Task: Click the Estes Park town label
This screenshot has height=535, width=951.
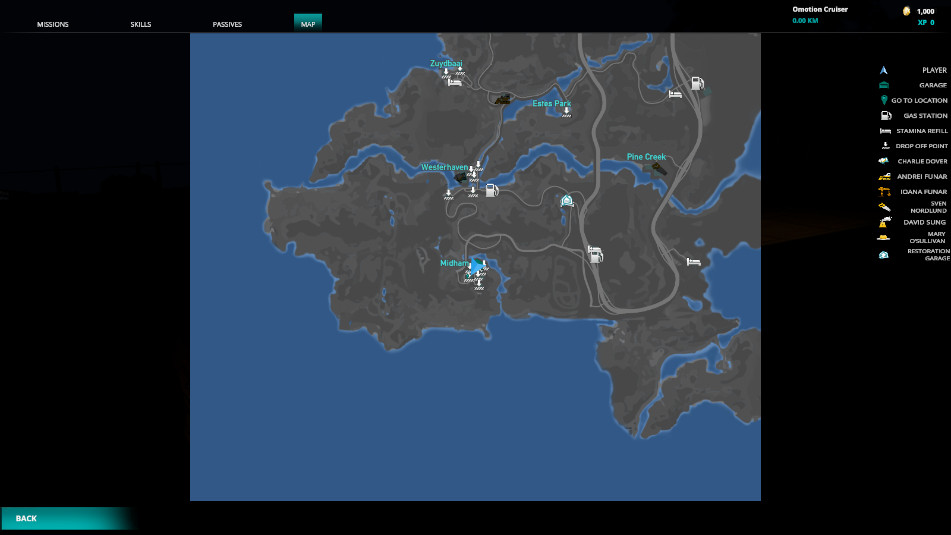Action: tap(551, 103)
